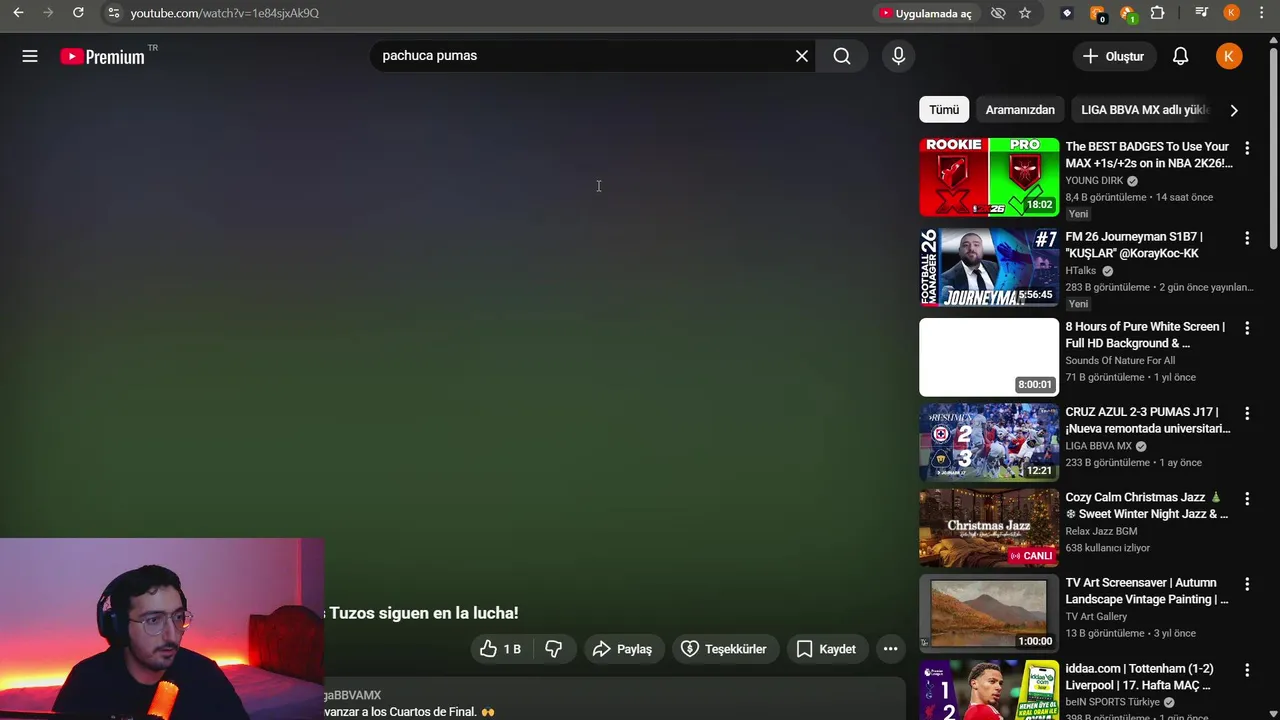Open the 'CRUZ AZUL 2-3 PUMAS J17' title
This screenshot has height=720, width=1280.
[x=1148, y=420]
